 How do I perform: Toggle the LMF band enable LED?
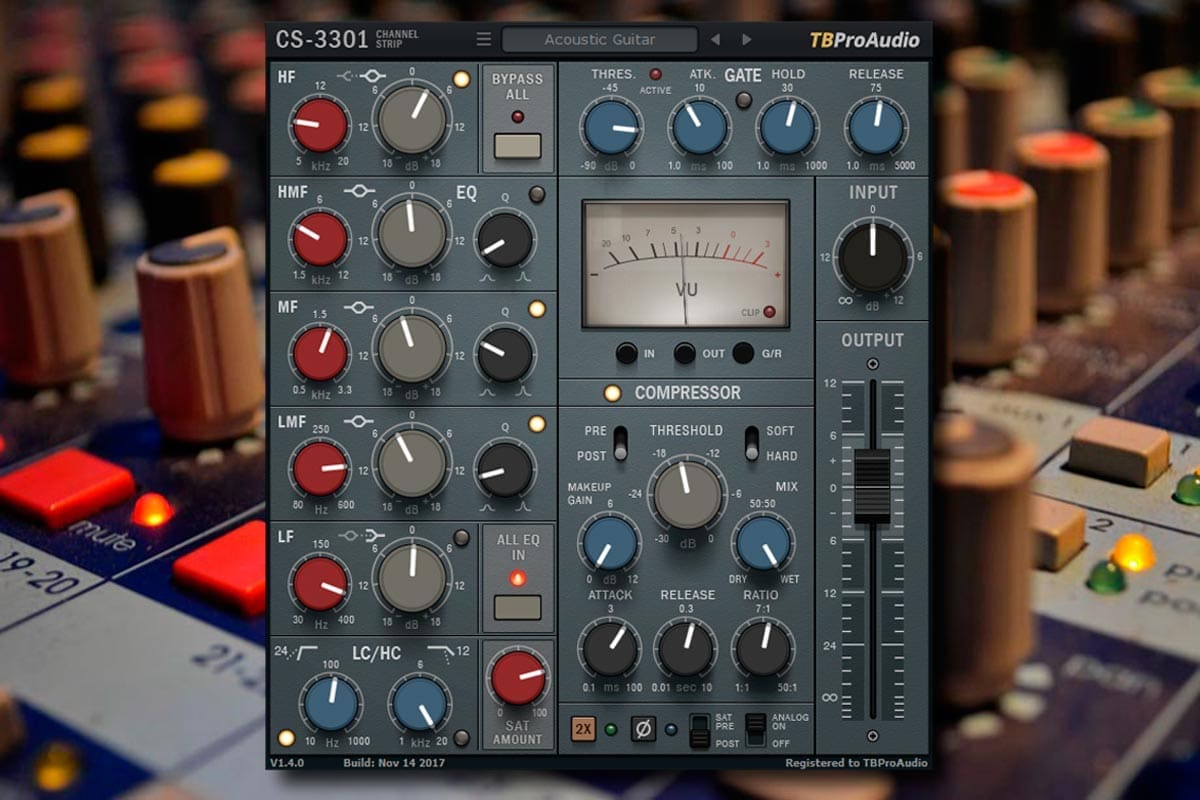point(537,424)
